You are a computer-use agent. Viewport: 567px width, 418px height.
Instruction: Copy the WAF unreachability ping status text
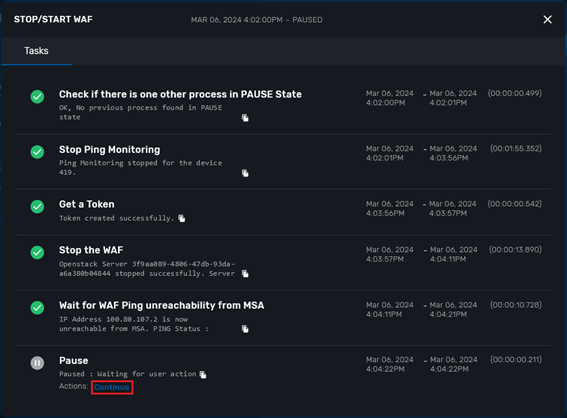tap(245, 329)
